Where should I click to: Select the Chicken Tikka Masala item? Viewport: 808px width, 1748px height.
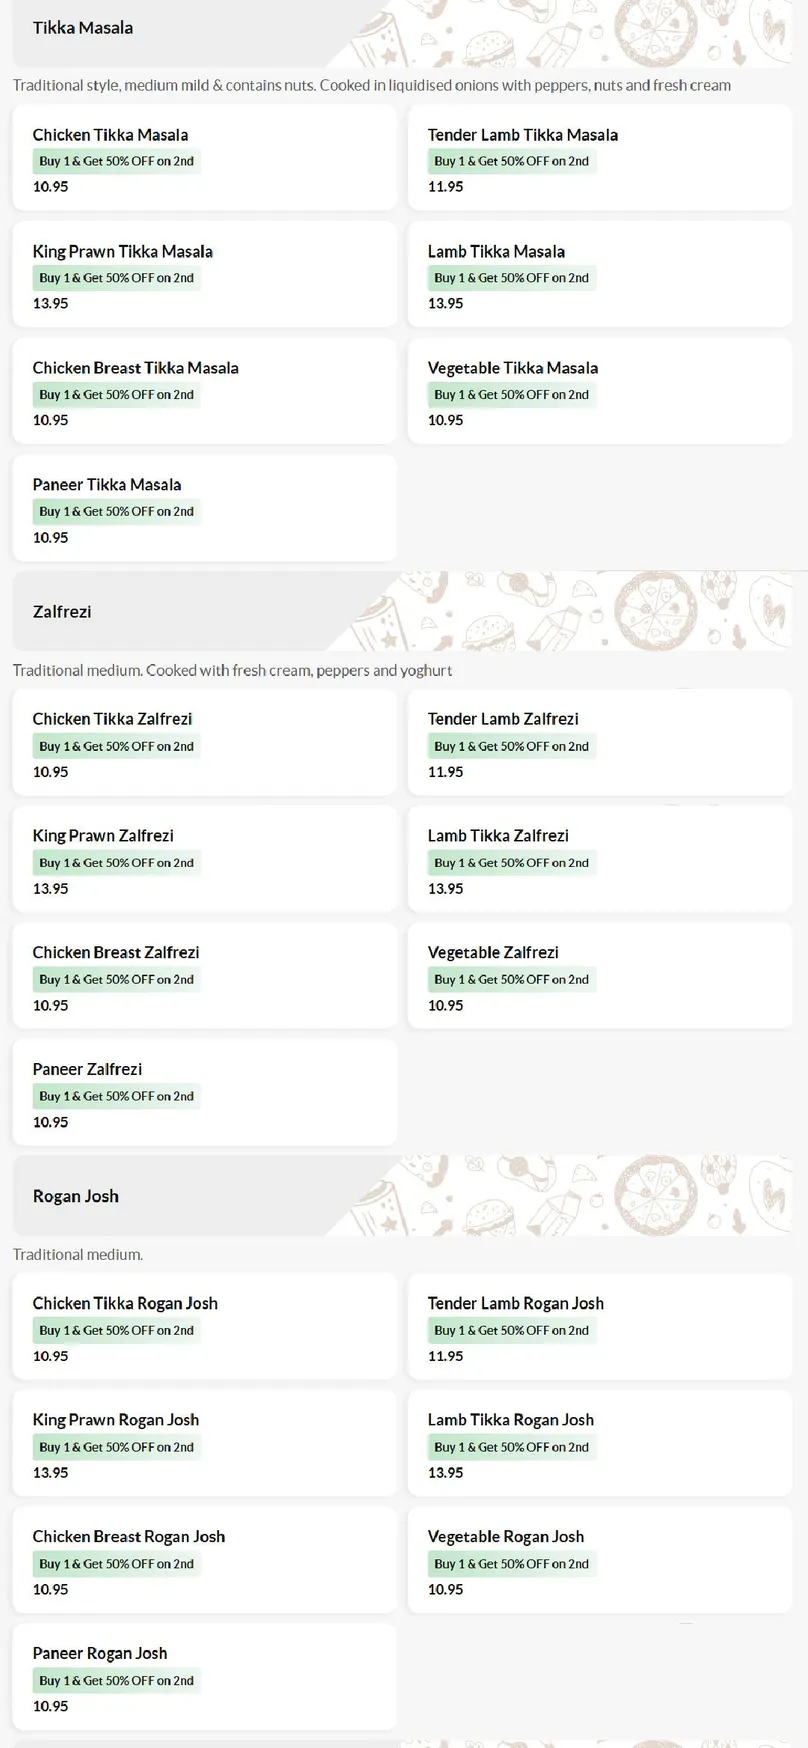204,158
